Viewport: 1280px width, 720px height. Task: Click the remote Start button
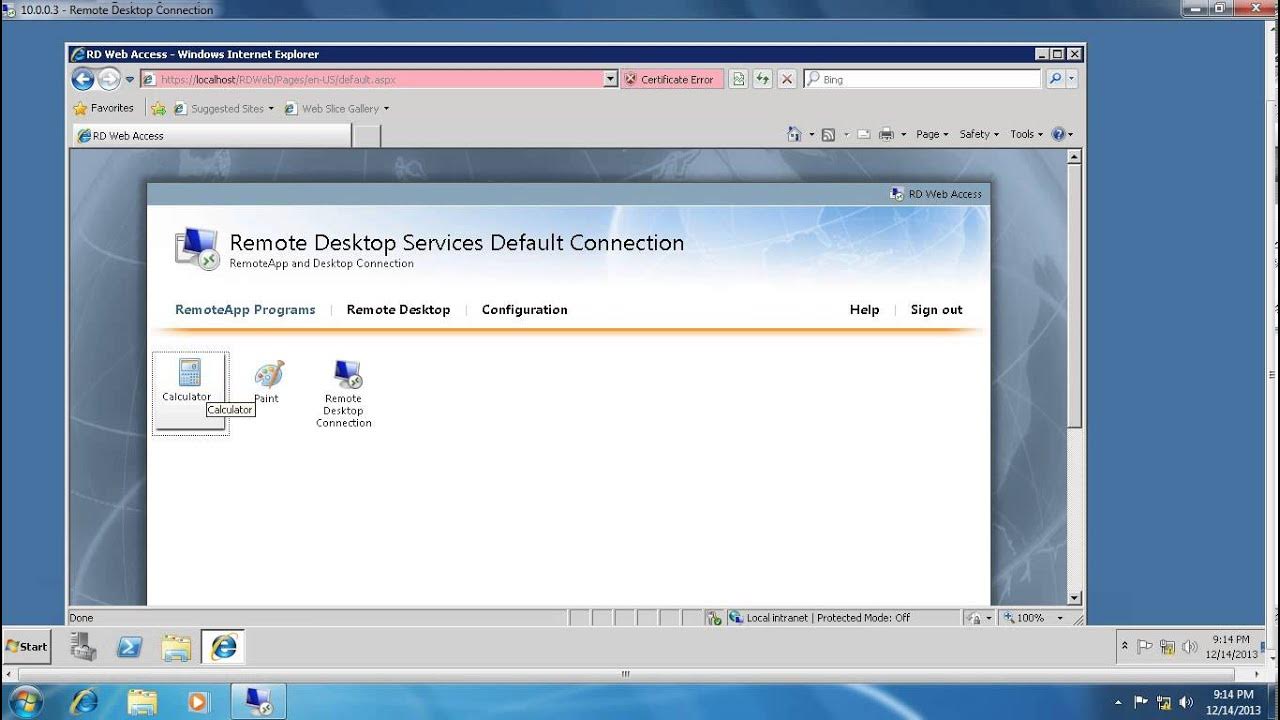pyautogui.click(x=27, y=647)
